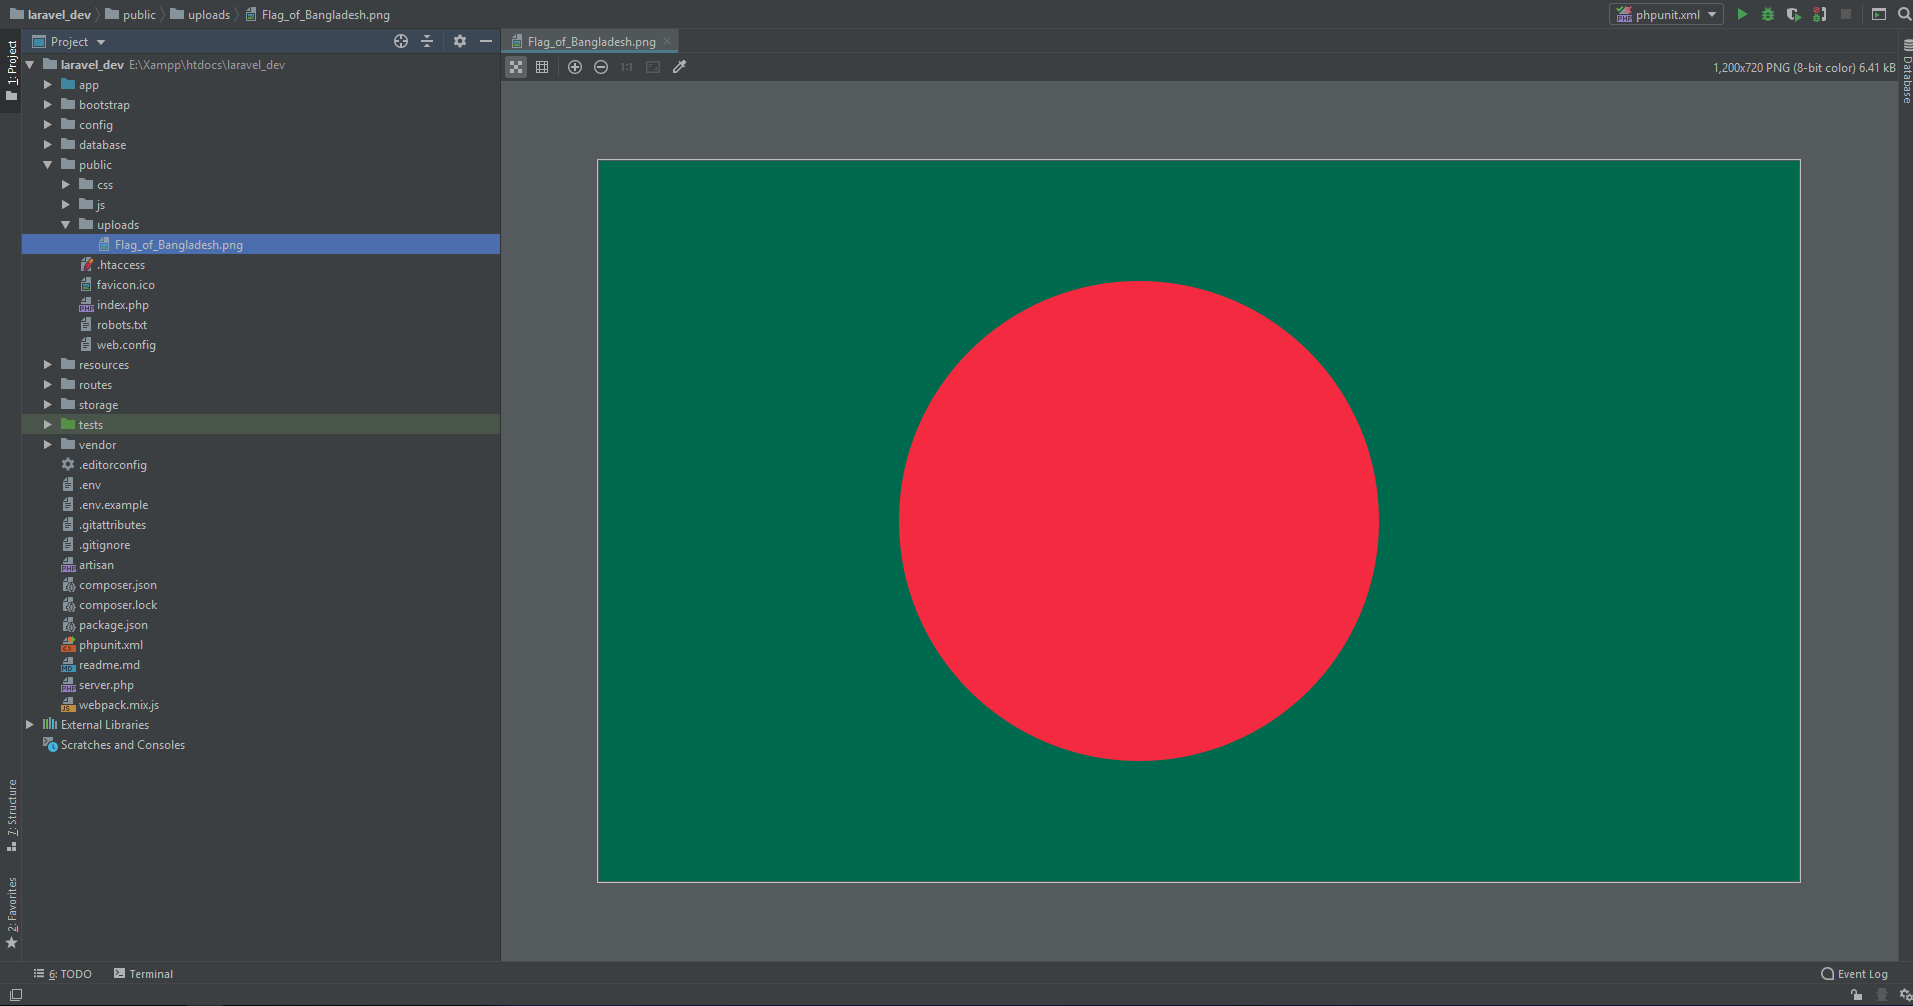Switch to the TODO tool window

[x=64, y=974]
